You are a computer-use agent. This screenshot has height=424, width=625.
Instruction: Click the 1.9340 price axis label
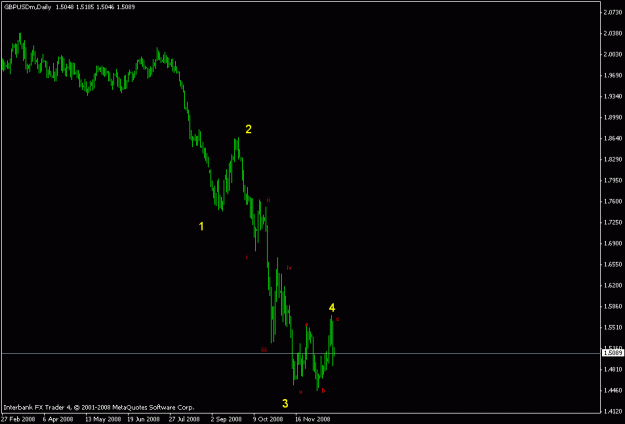click(x=613, y=96)
